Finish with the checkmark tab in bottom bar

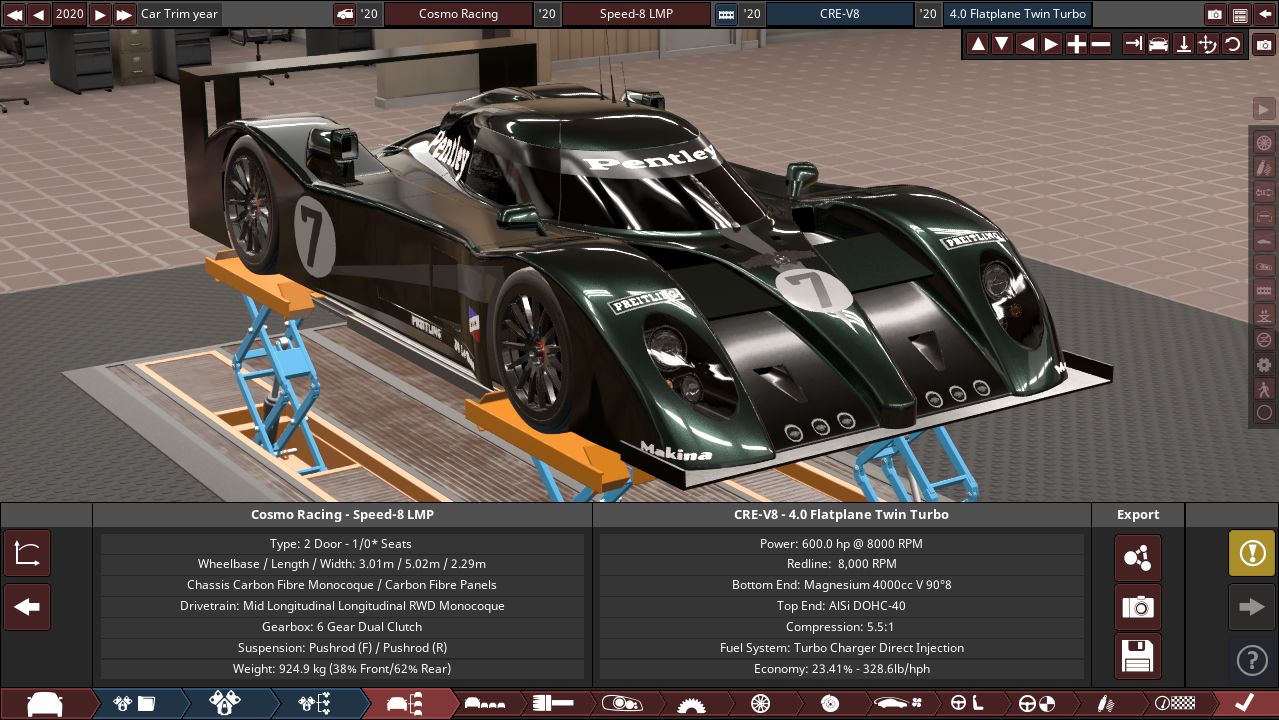pos(1244,704)
